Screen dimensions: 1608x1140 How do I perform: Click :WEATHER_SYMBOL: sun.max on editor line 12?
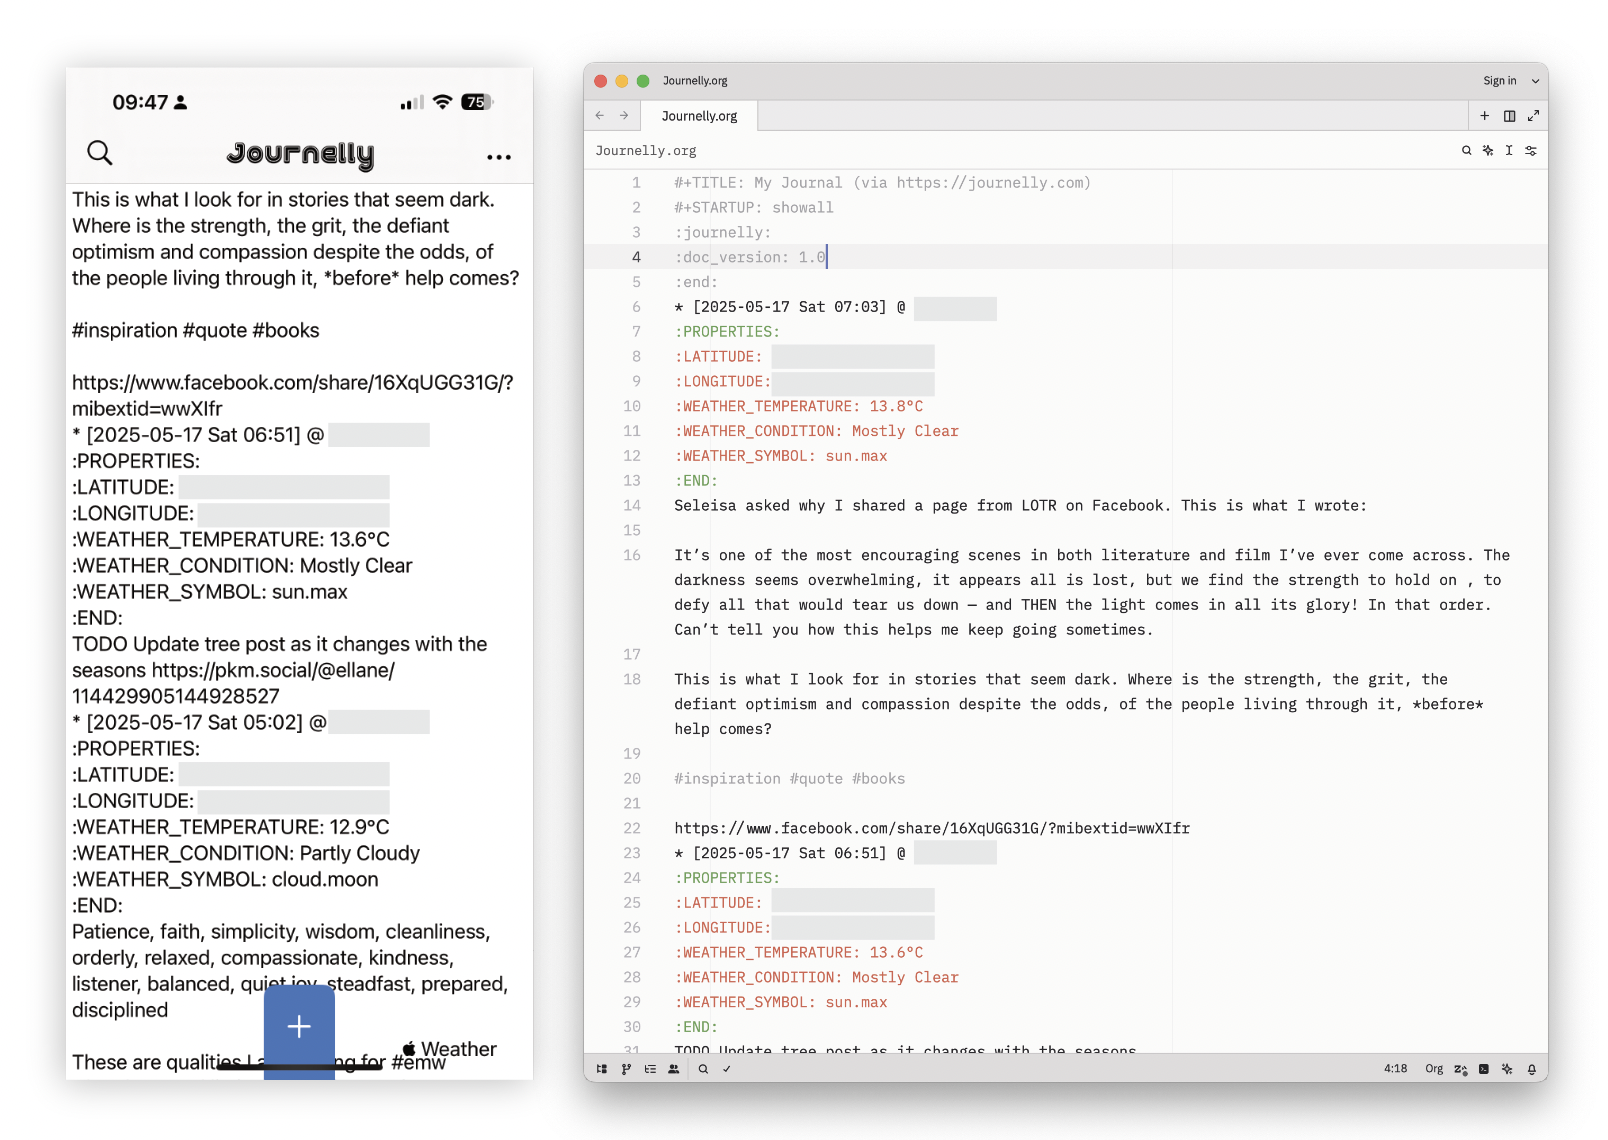[x=780, y=456]
